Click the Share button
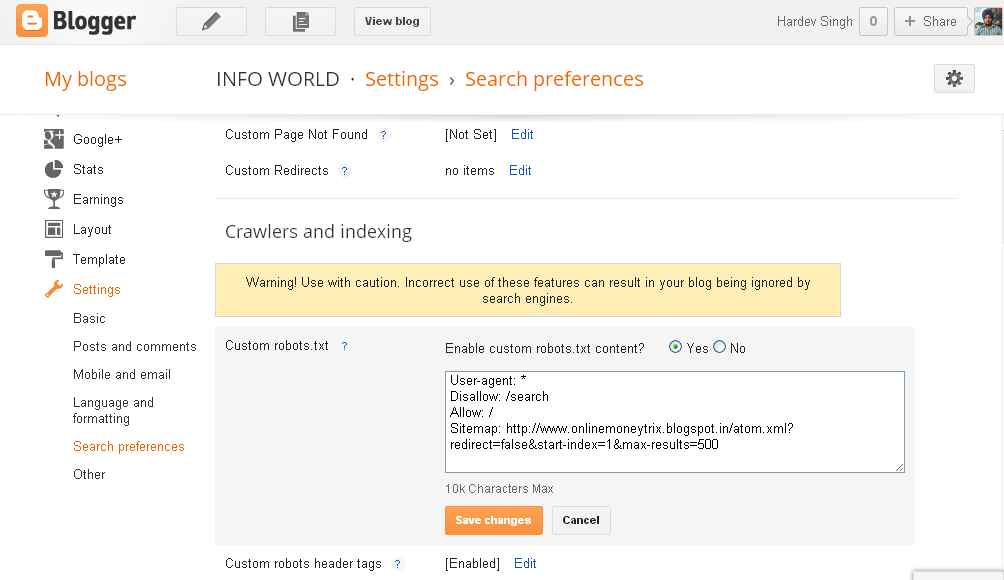The image size is (1004, 580). [930, 21]
